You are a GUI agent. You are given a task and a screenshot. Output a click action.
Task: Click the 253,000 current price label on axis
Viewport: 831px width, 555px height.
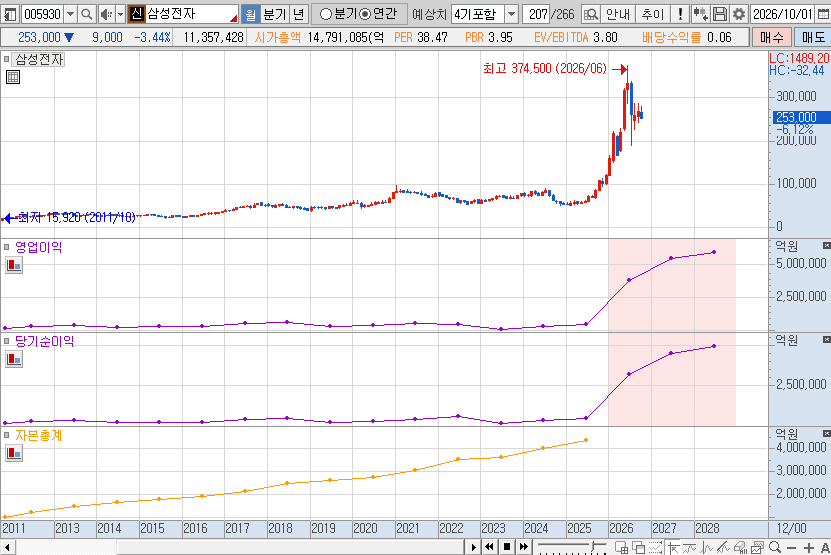[x=800, y=117]
